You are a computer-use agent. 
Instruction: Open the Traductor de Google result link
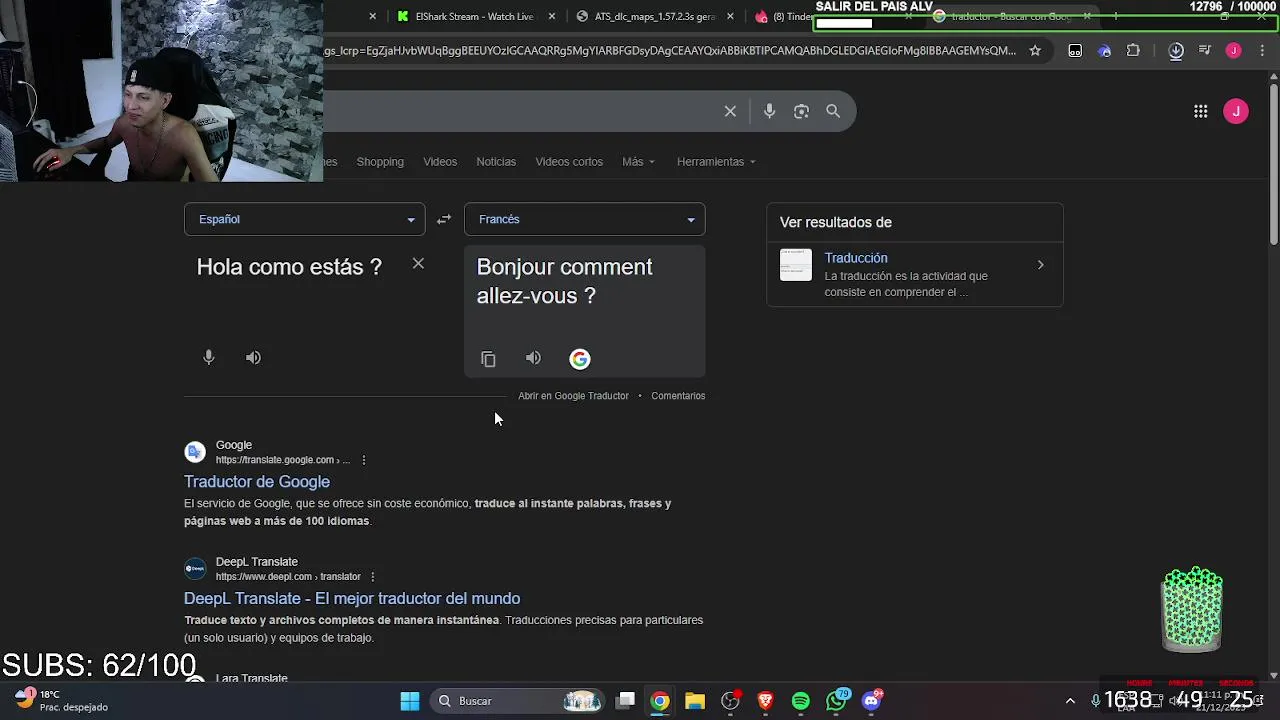click(257, 482)
